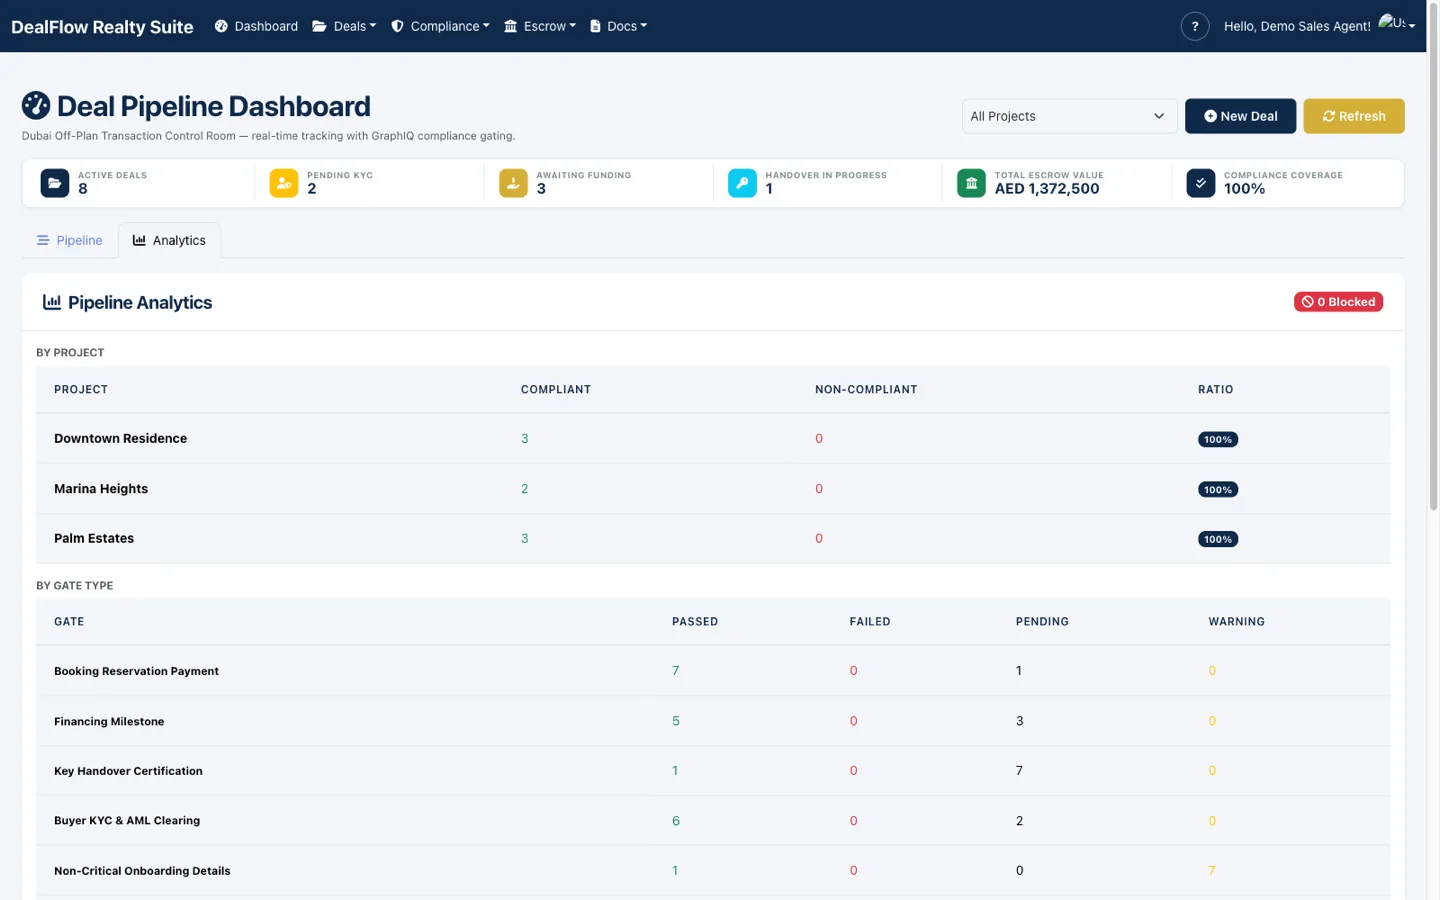Click the 100% ratio badge for Palm Estates
The height and width of the screenshot is (900, 1440).
click(x=1218, y=539)
